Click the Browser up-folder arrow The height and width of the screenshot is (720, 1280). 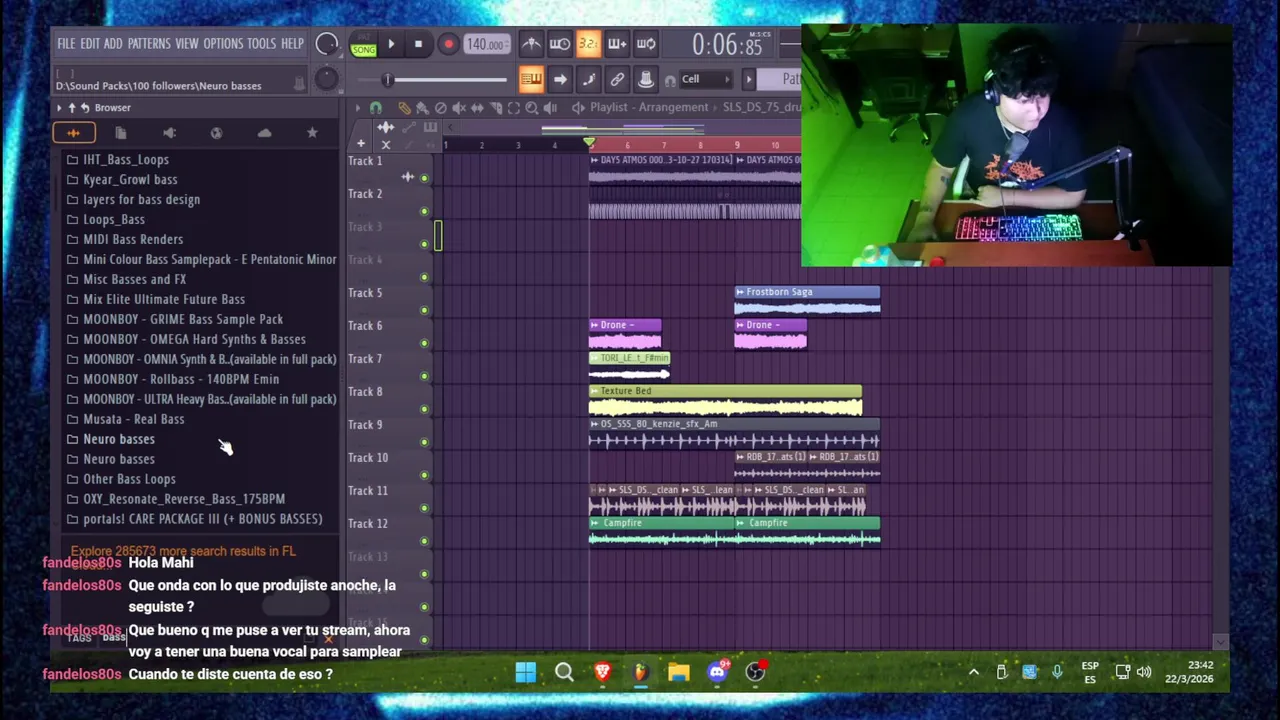(72, 108)
